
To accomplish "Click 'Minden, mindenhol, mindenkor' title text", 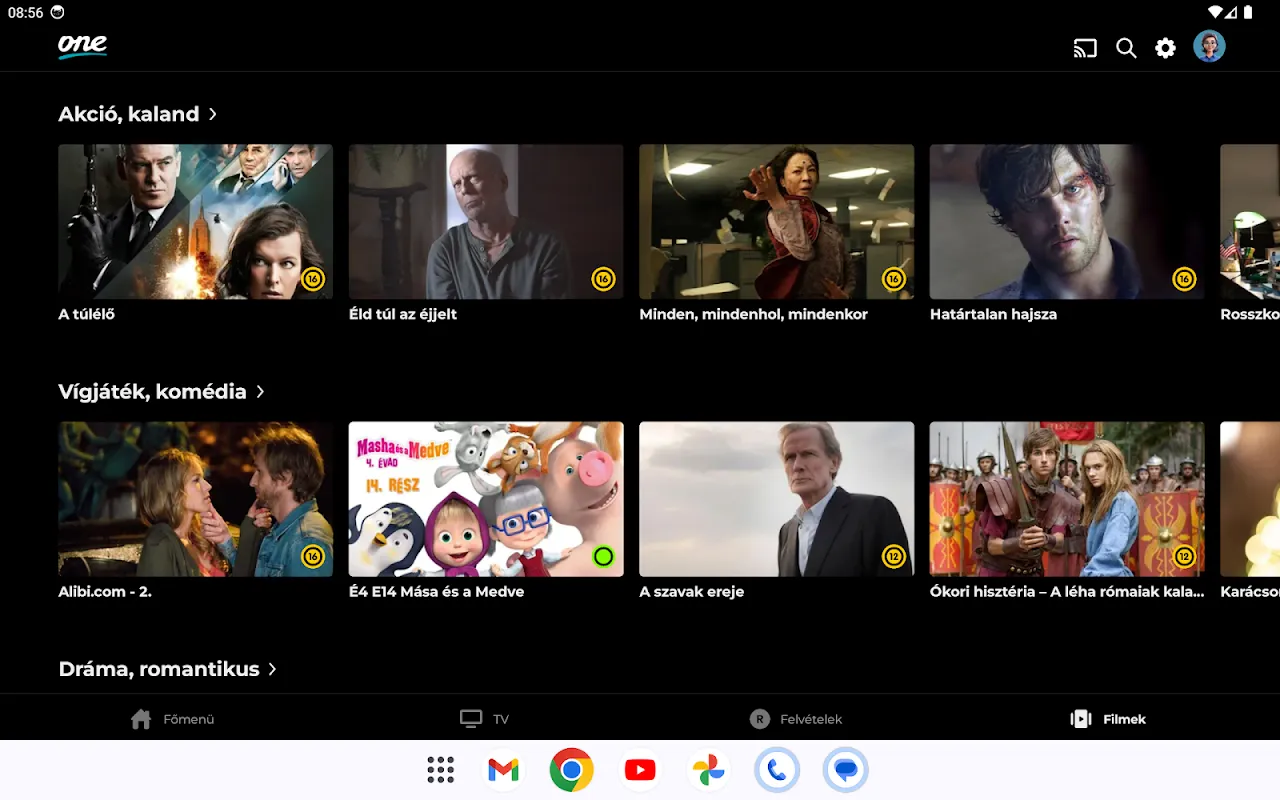I will point(754,314).
